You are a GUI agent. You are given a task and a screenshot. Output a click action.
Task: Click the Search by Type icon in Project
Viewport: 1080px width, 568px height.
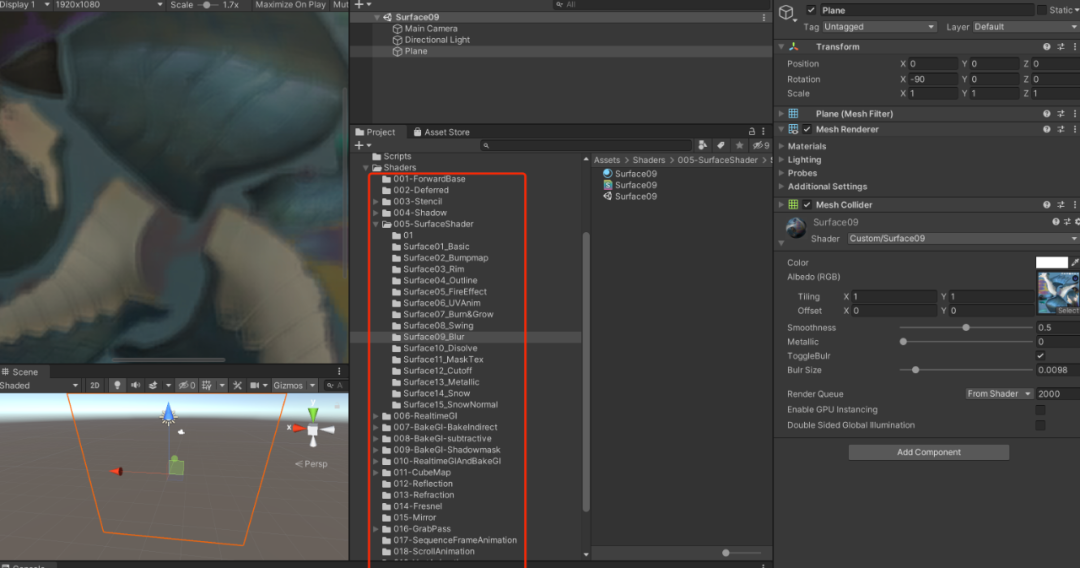click(703, 145)
